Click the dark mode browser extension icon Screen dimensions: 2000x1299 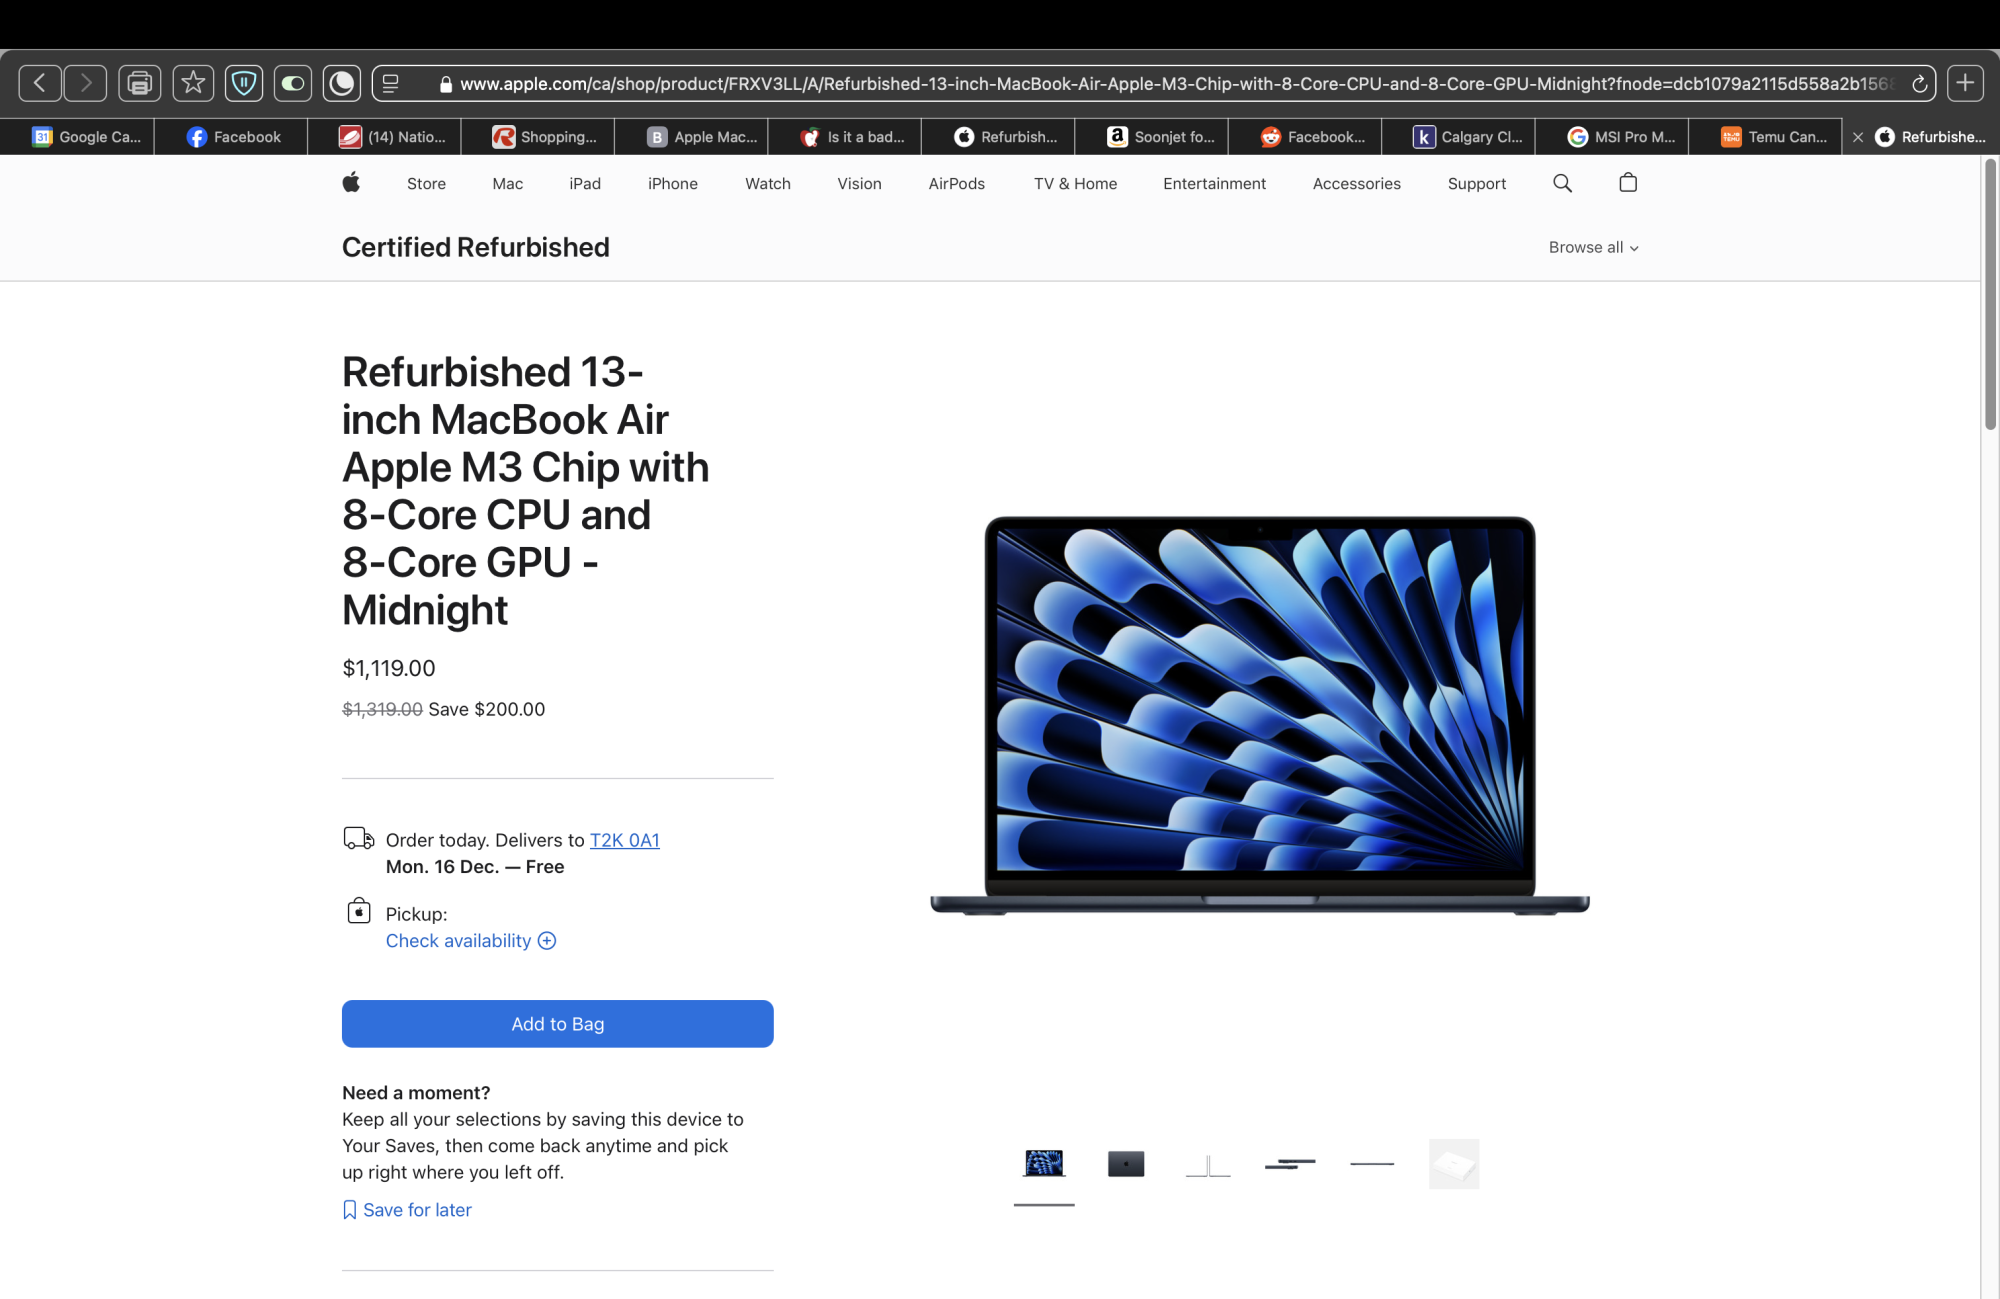pos(340,83)
